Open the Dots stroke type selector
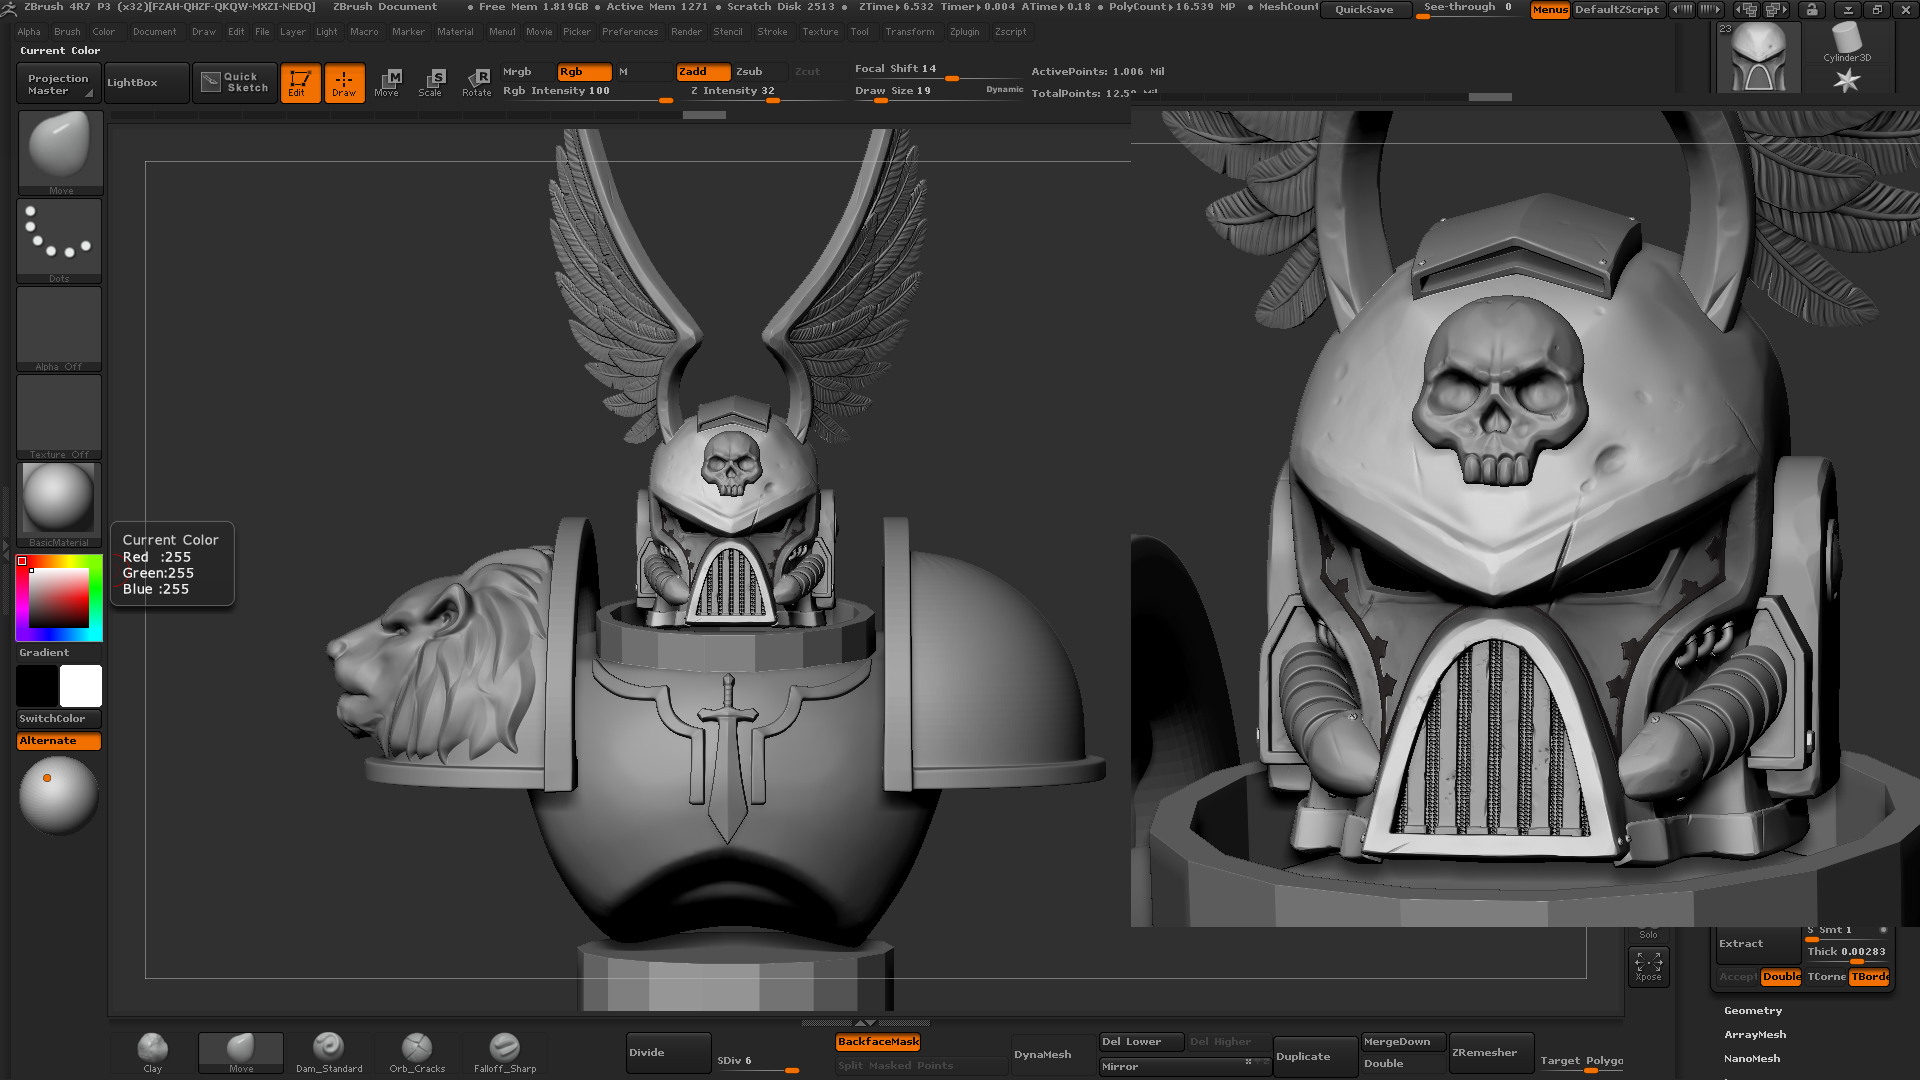This screenshot has width=1920, height=1080. tap(60, 240)
